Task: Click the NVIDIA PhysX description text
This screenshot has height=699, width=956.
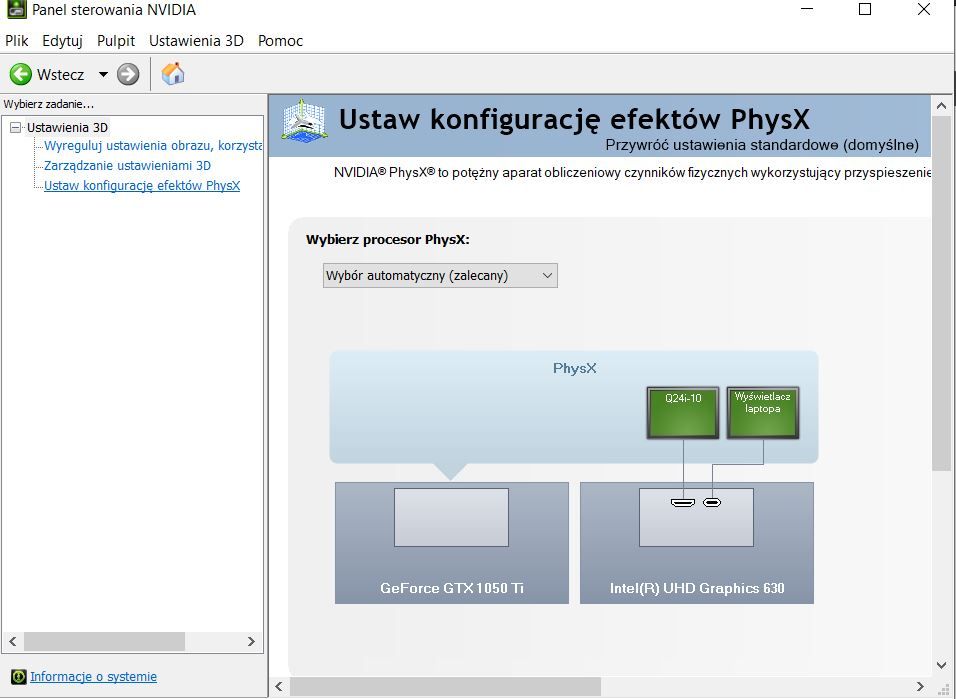Action: pos(632,173)
